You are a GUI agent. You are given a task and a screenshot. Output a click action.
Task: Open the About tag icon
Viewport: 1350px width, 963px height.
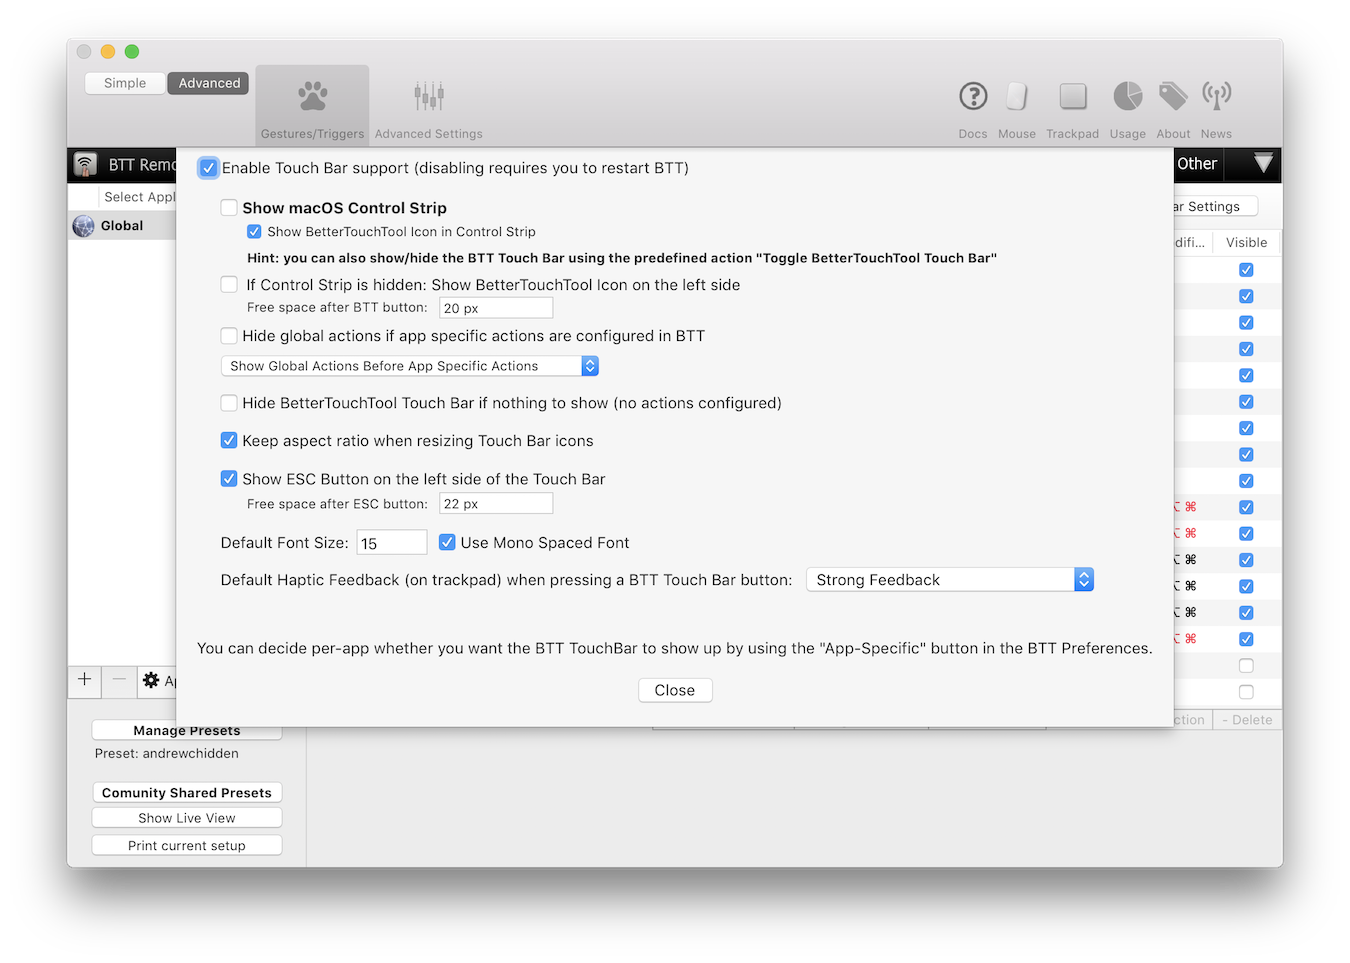point(1173,96)
